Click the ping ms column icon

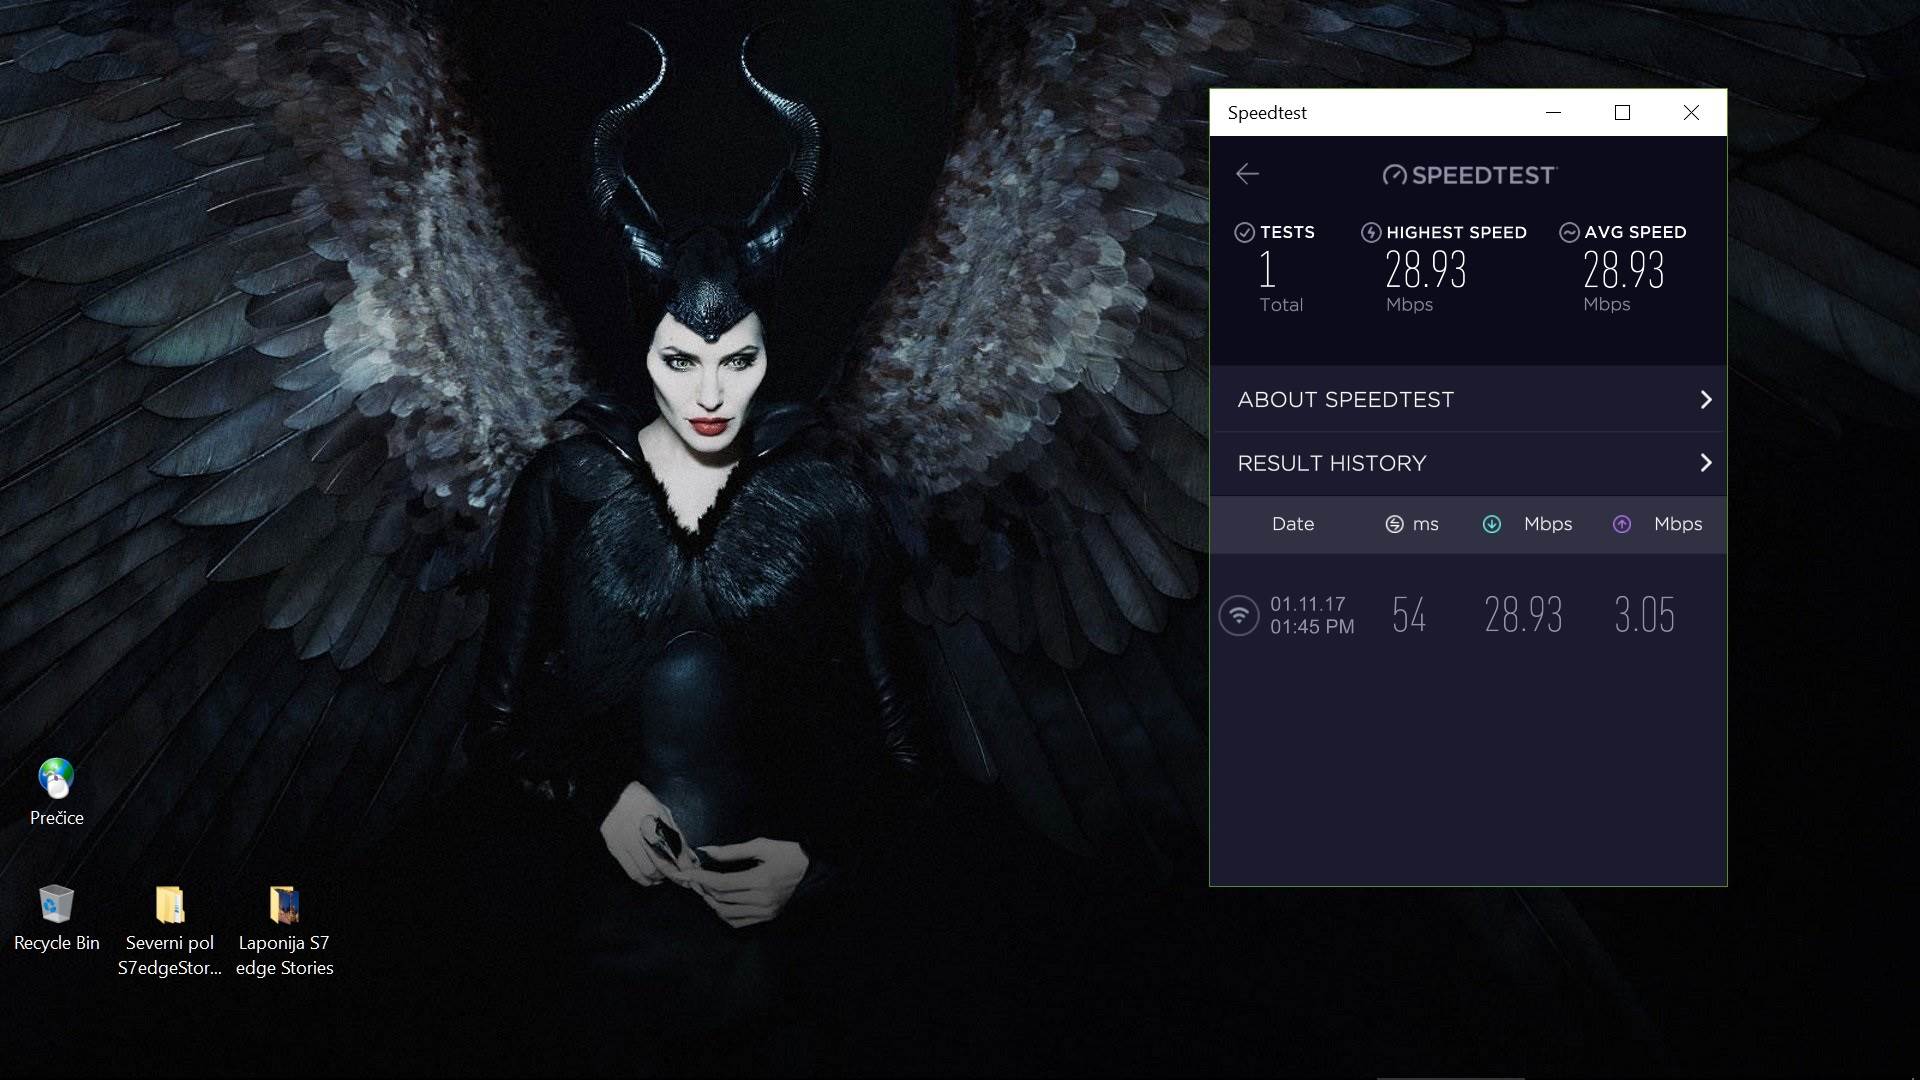coord(1394,524)
